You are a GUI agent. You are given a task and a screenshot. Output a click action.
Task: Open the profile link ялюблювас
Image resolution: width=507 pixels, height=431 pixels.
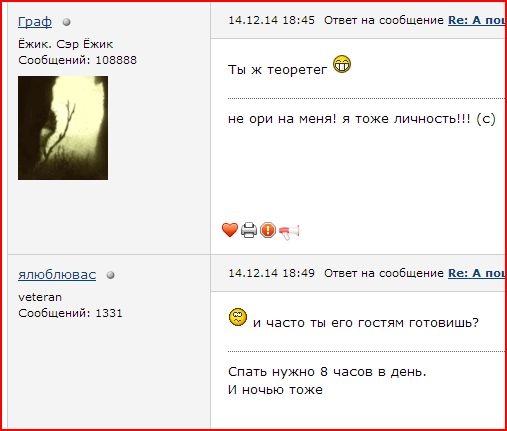point(57,275)
